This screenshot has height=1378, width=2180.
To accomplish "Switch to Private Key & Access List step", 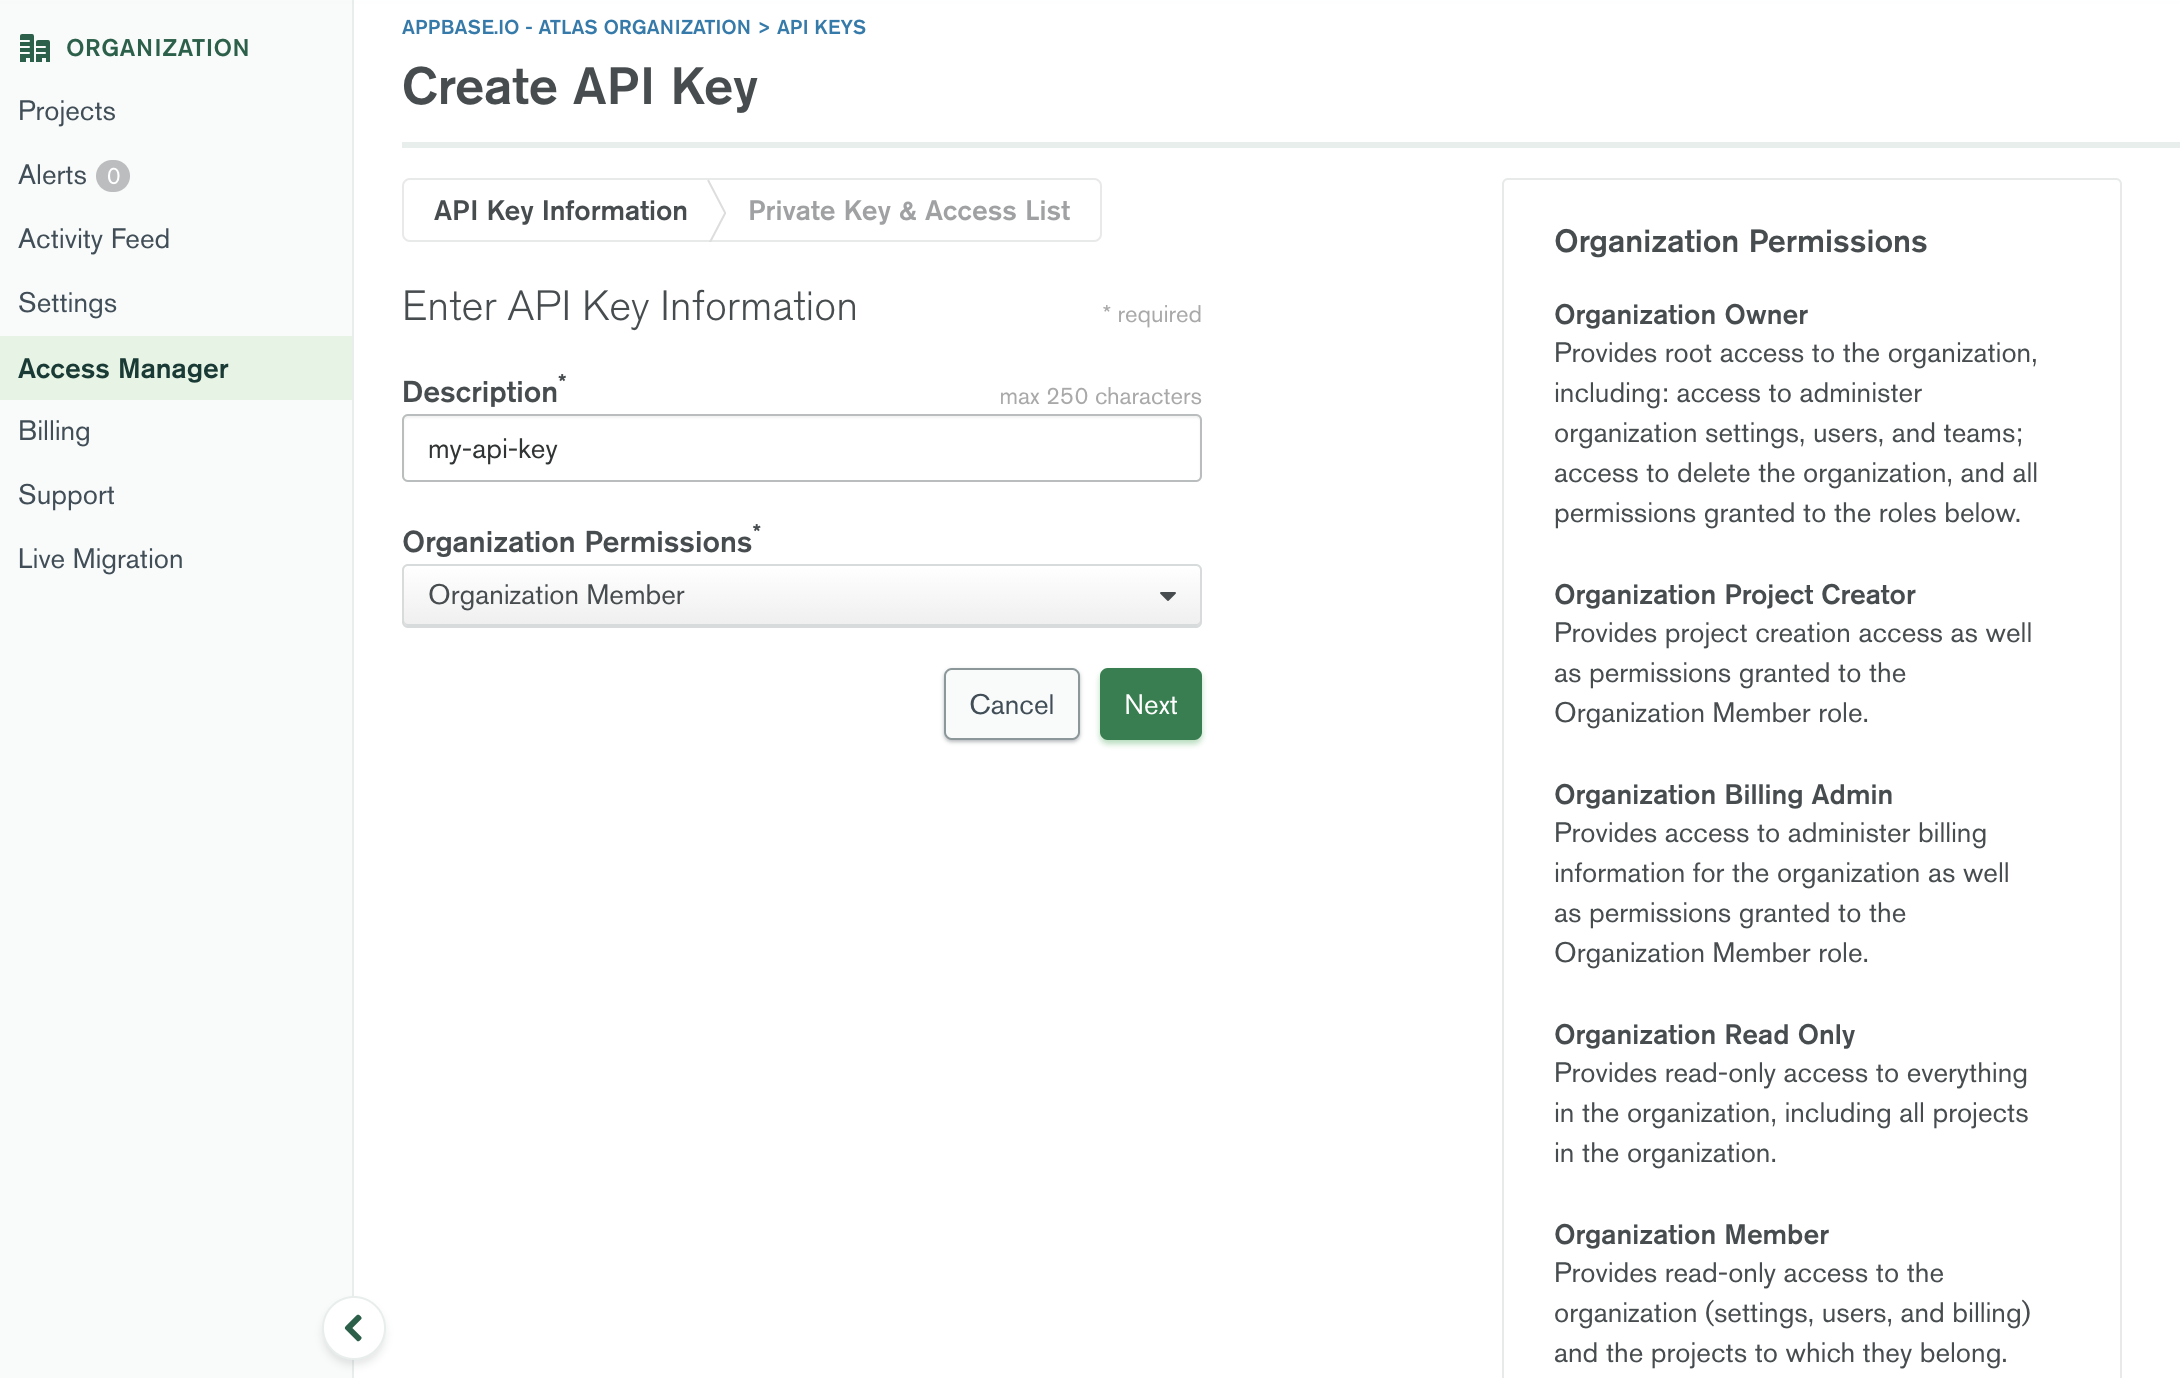I will 908,211.
